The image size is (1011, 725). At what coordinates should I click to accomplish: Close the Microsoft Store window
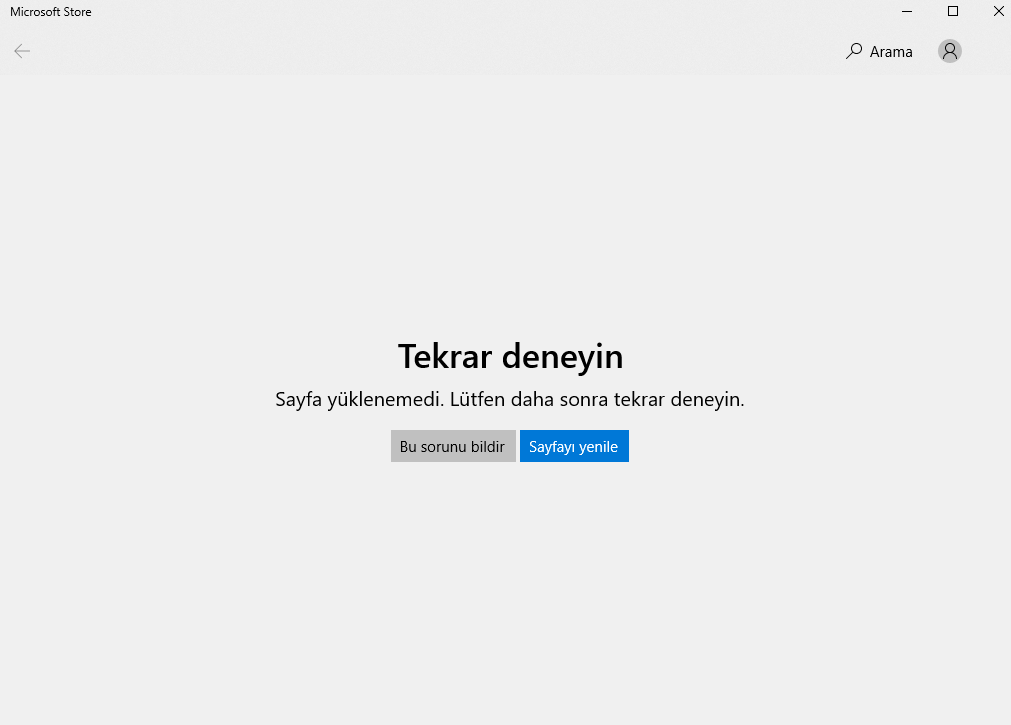pyautogui.click(x=998, y=12)
